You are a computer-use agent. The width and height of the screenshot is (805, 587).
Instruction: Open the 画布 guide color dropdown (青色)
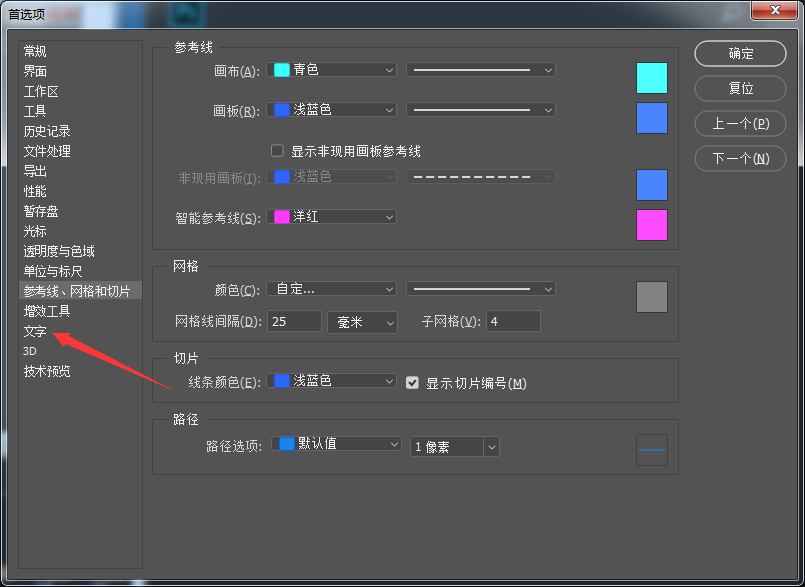(332, 70)
